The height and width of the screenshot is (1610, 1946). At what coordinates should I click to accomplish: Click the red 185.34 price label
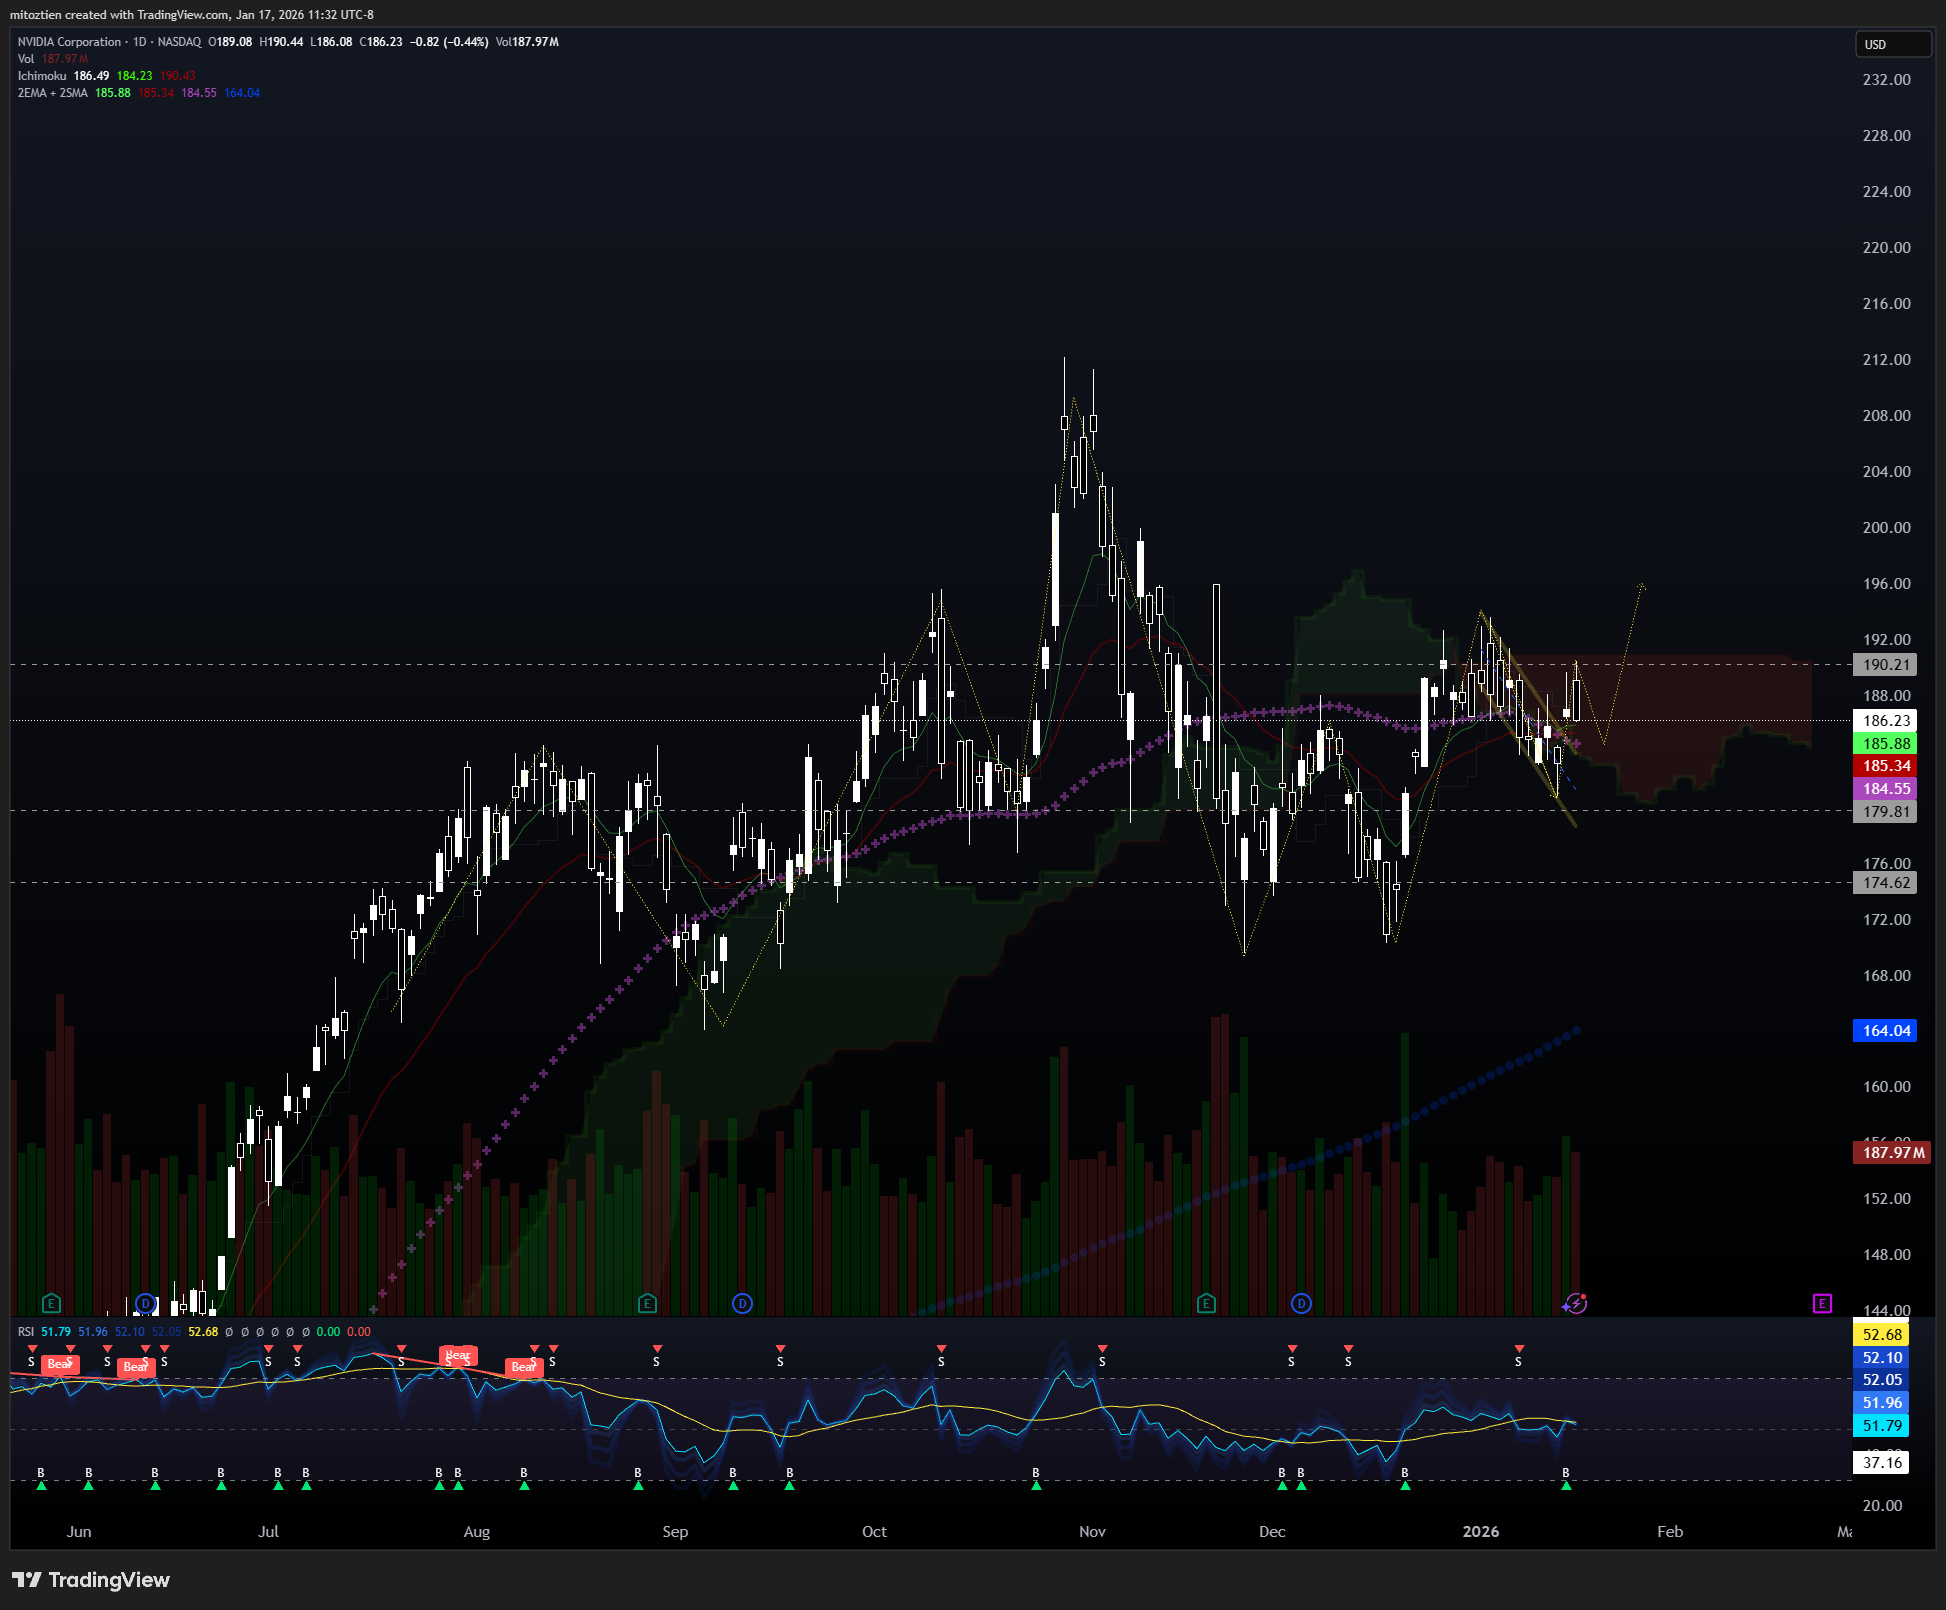(x=1886, y=766)
